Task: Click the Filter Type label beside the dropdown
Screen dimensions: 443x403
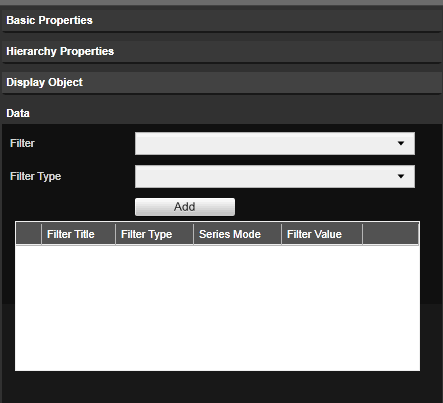Action: (36, 176)
